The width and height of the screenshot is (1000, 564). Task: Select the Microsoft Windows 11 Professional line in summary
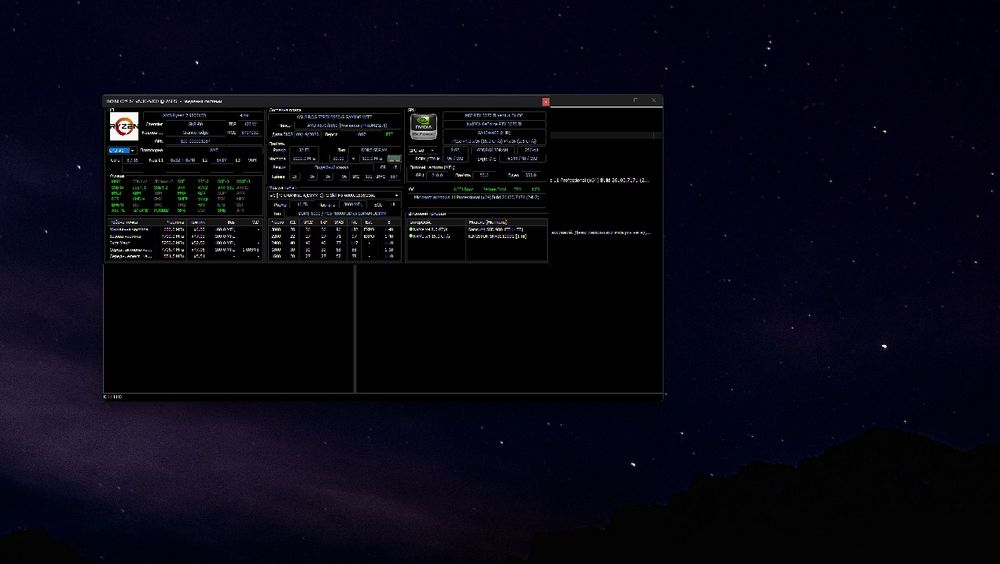(476, 197)
